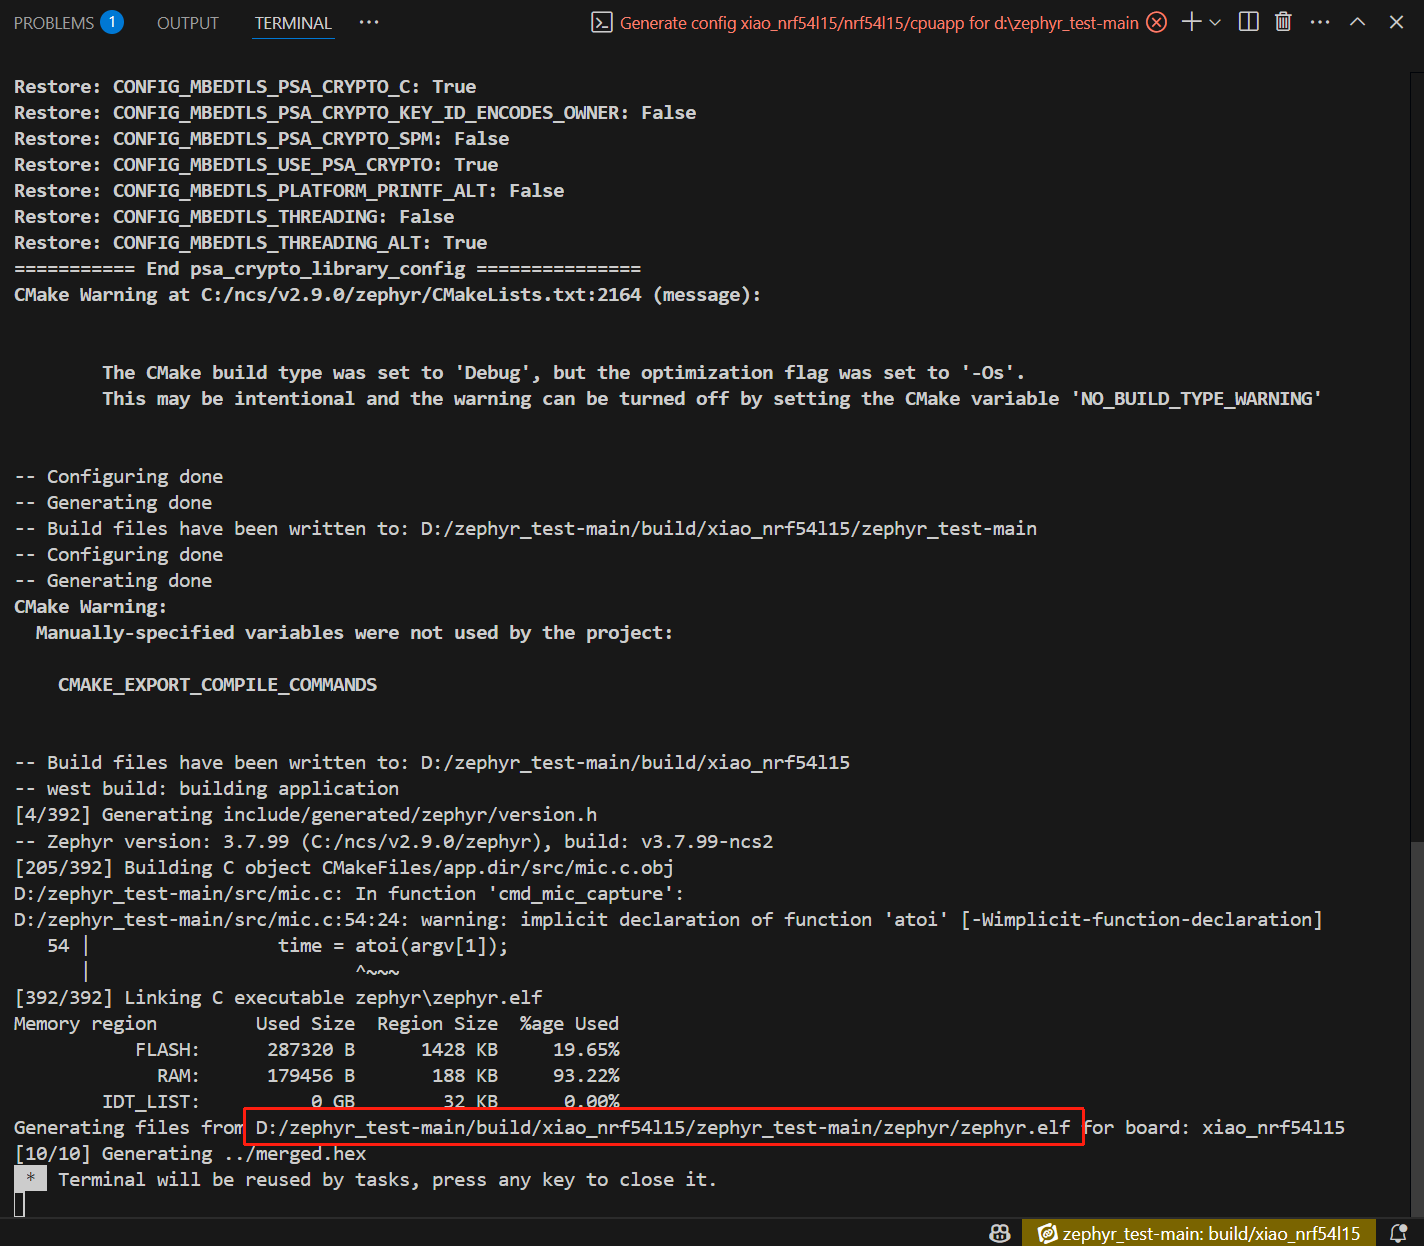The width and height of the screenshot is (1424, 1246).
Task: Click 'Terminal will be reused by tasks' message
Action: coord(387,1180)
